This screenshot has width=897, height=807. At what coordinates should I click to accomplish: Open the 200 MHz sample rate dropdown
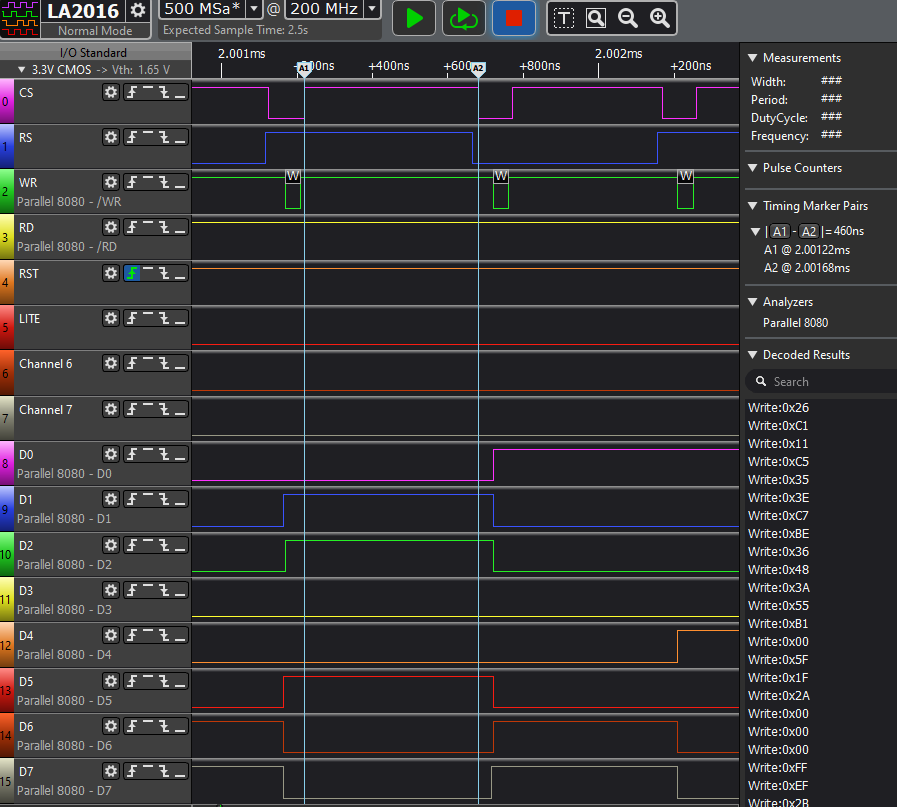(372, 9)
